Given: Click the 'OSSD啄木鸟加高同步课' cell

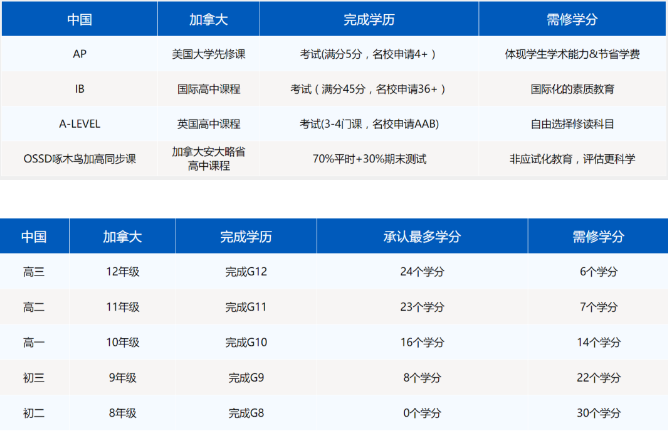Looking at the screenshot, I should coord(79,159).
